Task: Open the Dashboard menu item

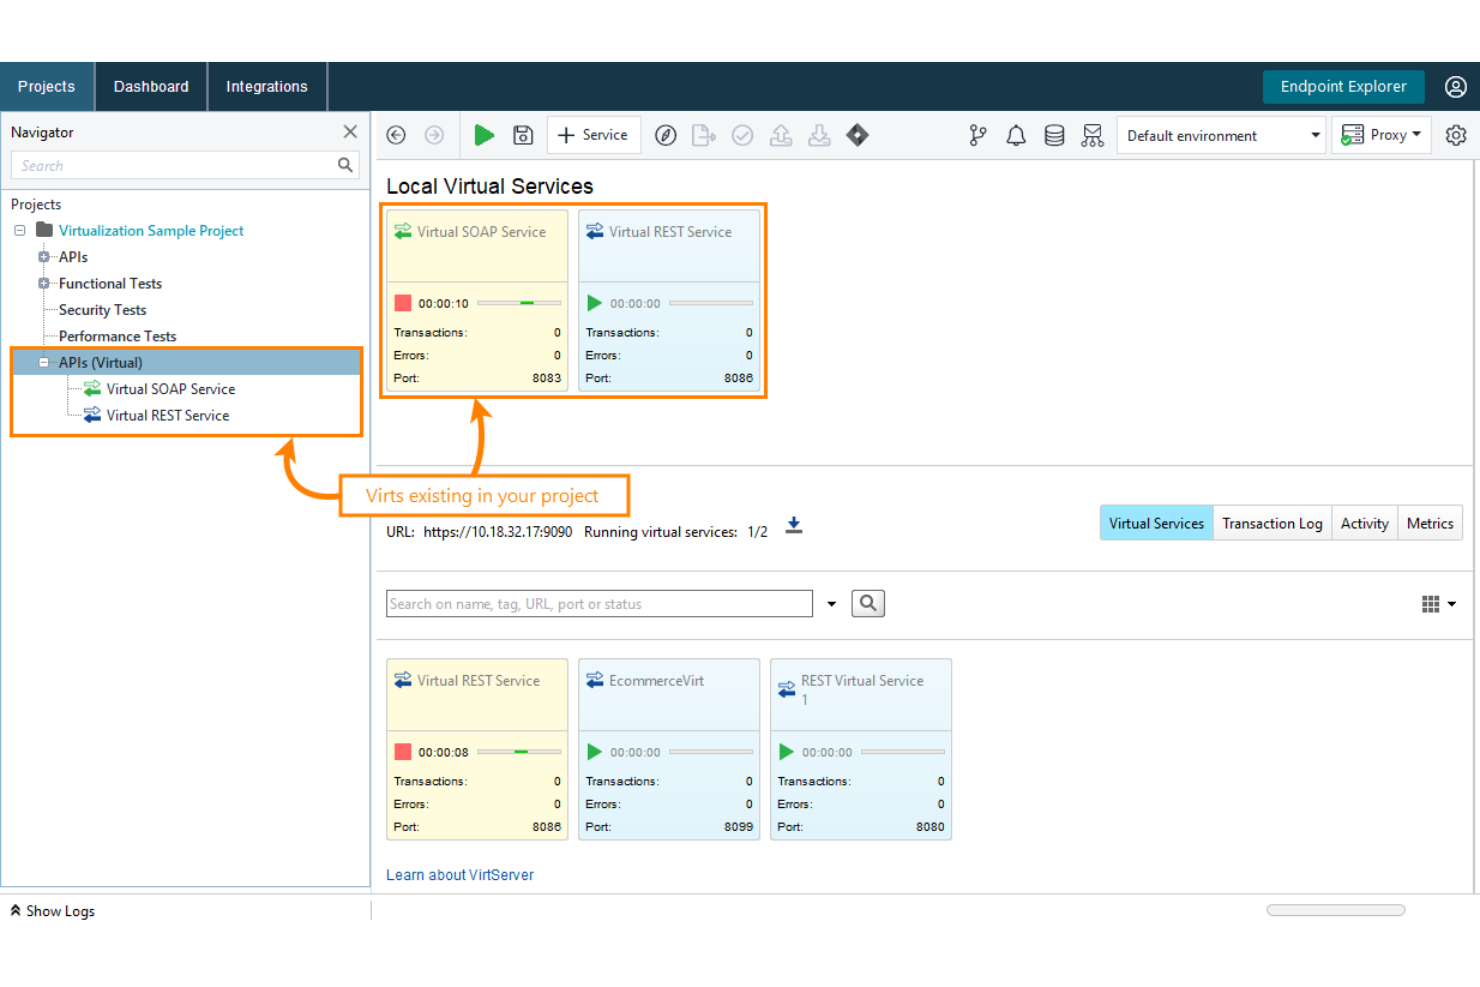Action: 150,86
